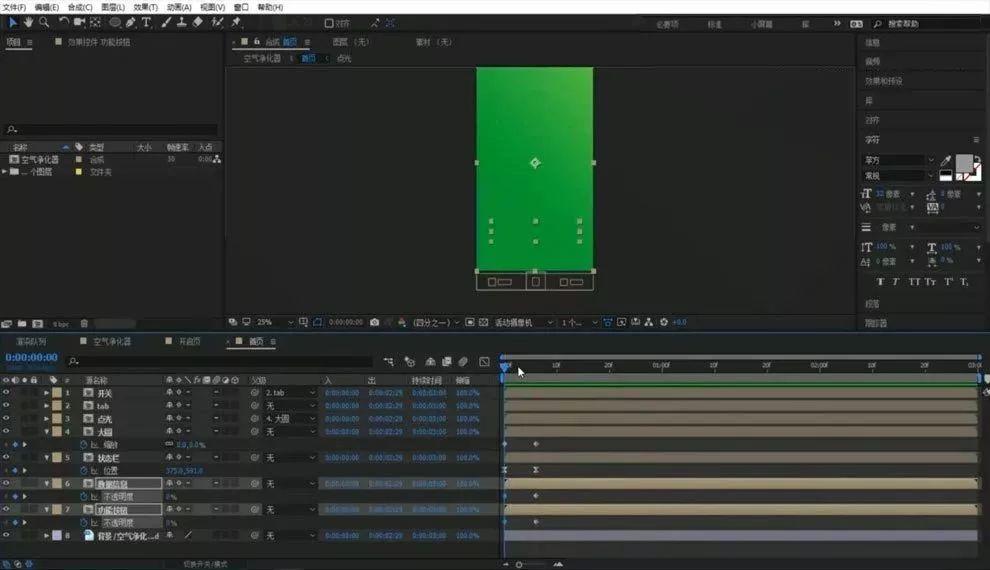Toggle stopwatch on 位置 property

pyautogui.click(x=83, y=471)
